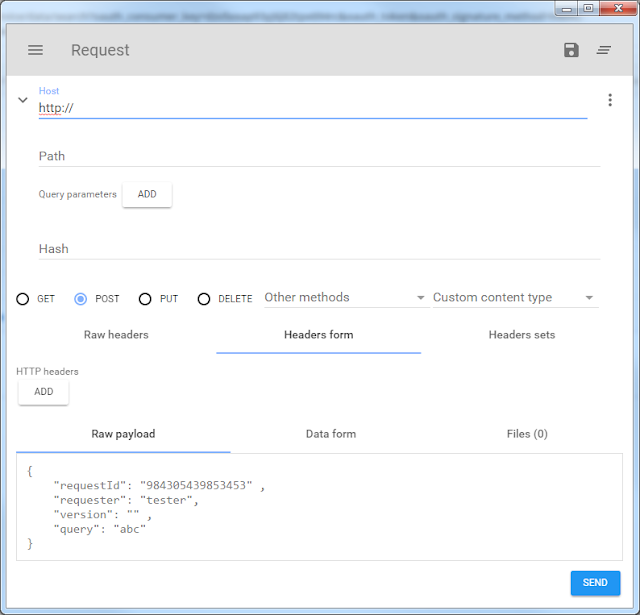Focus the Hash input field
This screenshot has height=615, width=640.
pyautogui.click(x=318, y=249)
